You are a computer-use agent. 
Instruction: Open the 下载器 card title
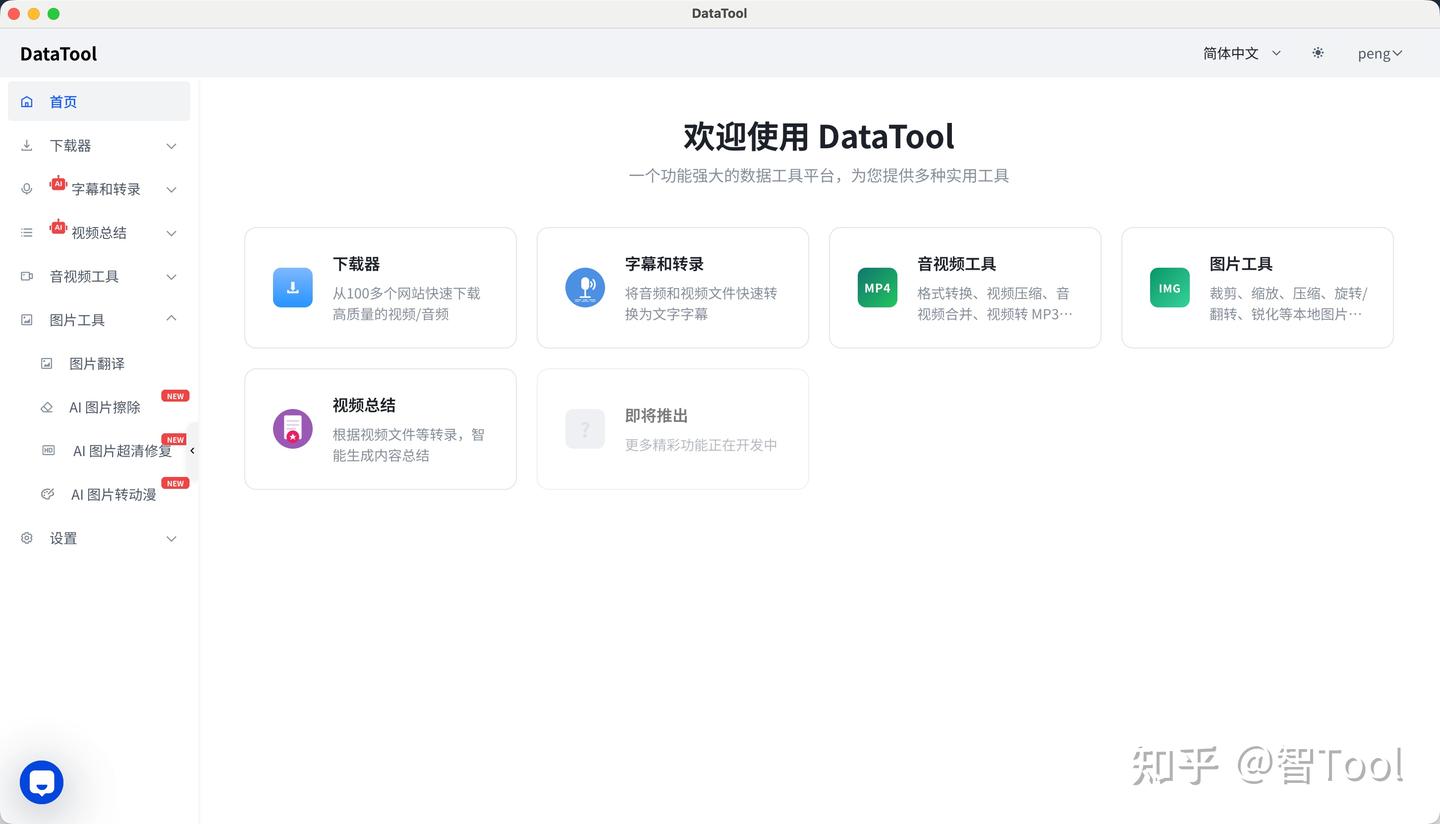356,264
